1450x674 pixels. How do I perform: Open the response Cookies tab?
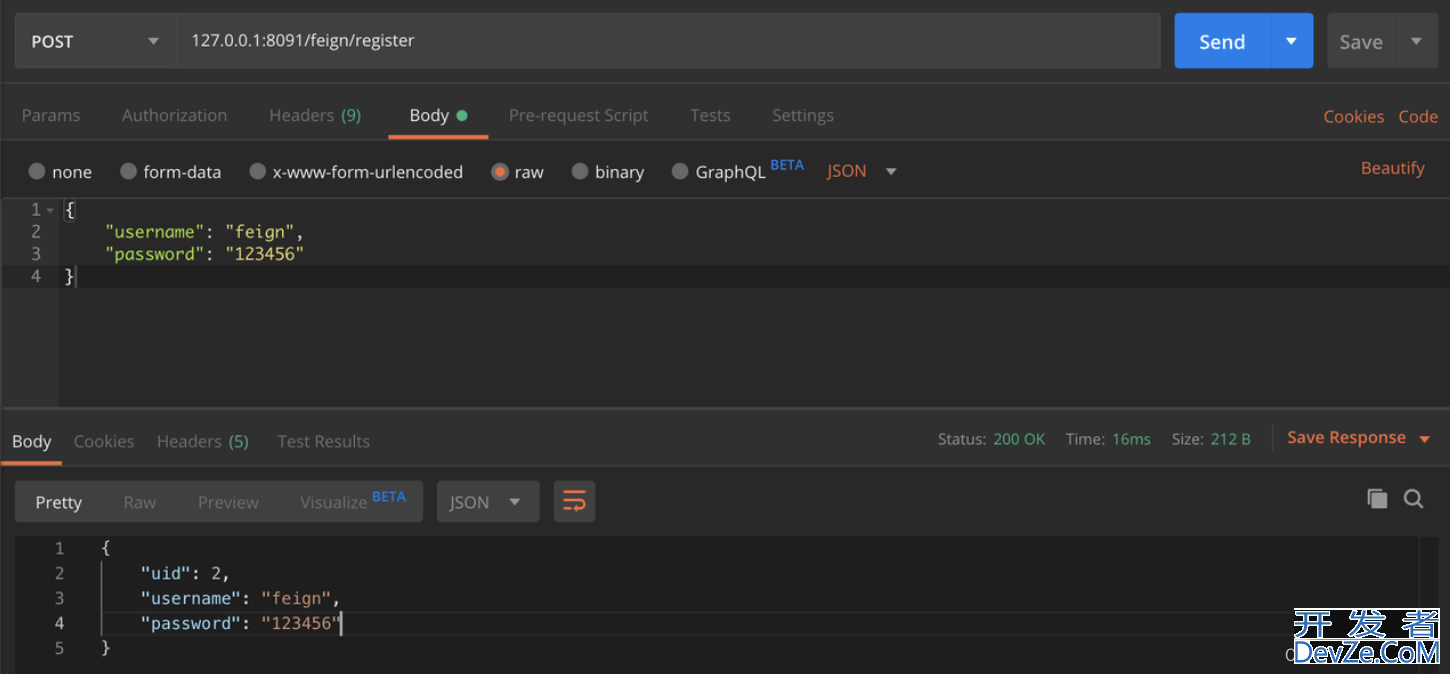coord(104,441)
